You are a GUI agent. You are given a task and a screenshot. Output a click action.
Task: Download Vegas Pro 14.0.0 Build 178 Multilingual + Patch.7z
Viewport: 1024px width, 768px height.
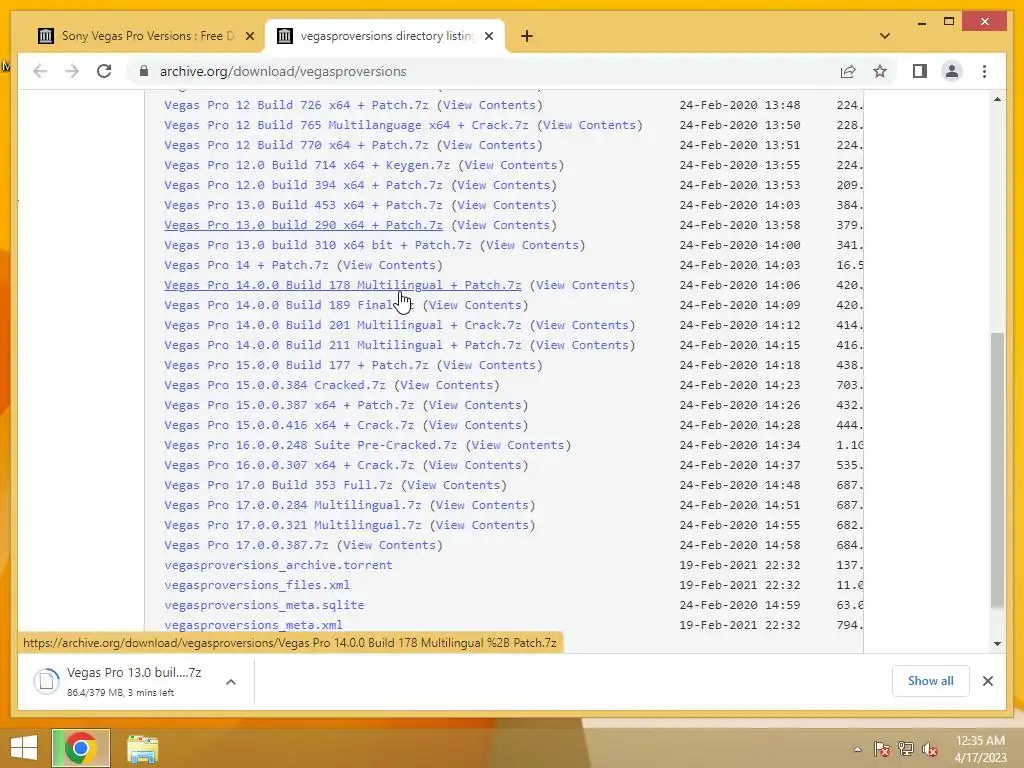(343, 285)
